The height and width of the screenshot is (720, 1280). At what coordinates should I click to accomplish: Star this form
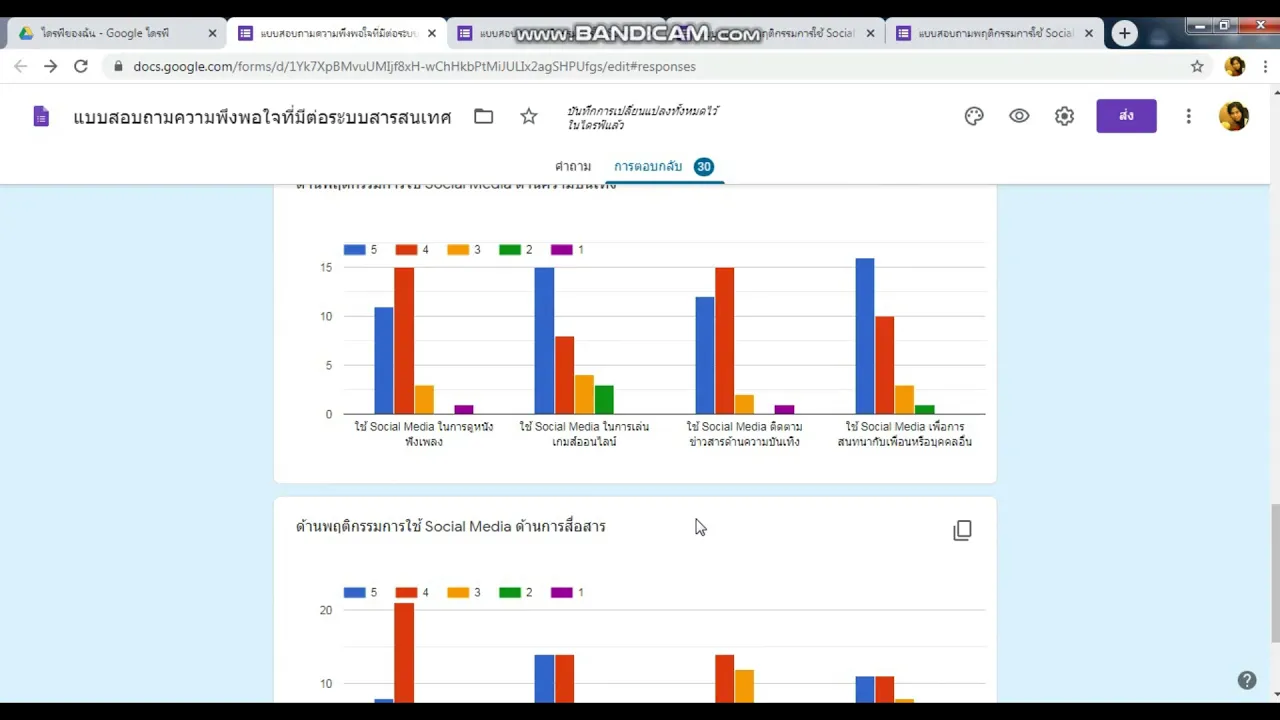tap(529, 116)
